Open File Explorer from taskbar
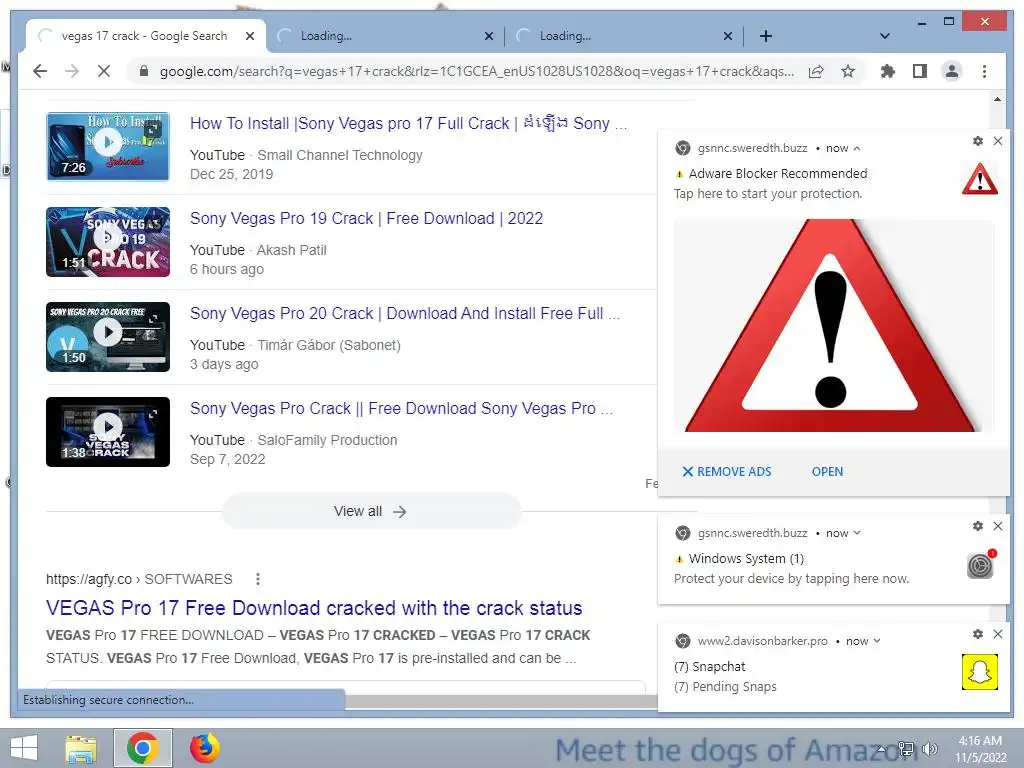 81,748
